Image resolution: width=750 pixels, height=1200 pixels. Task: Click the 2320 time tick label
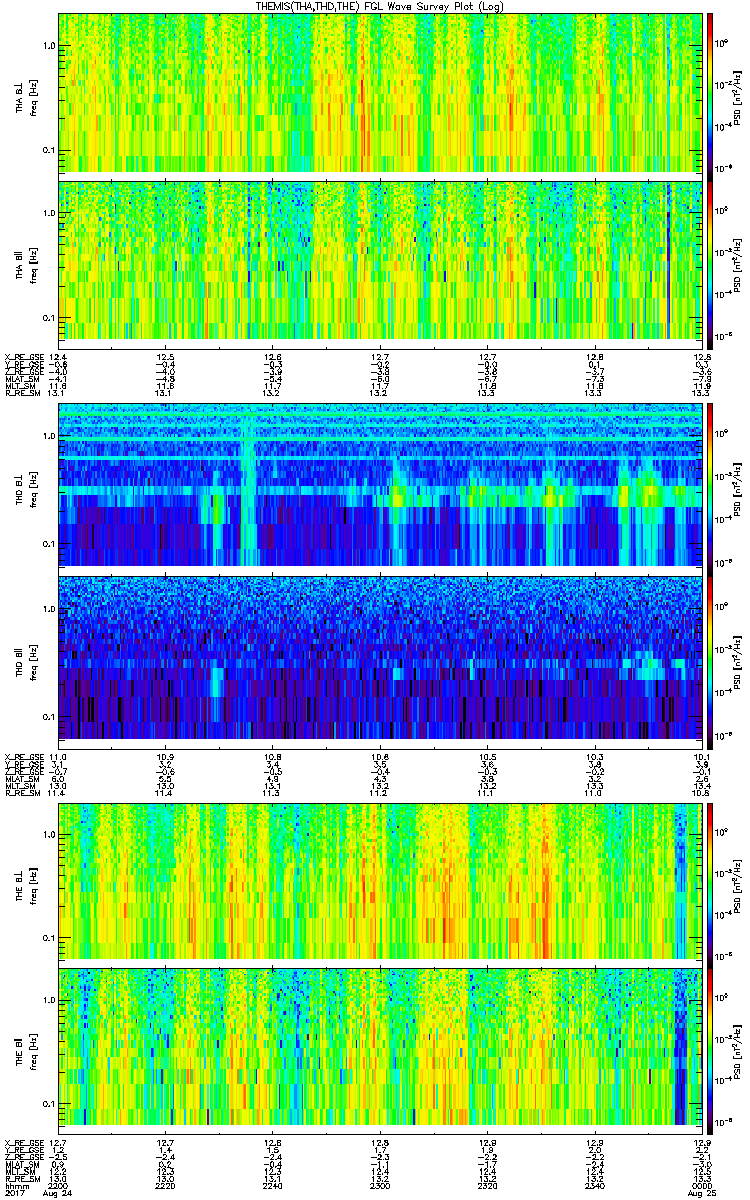pyautogui.click(x=486, y=1185)
